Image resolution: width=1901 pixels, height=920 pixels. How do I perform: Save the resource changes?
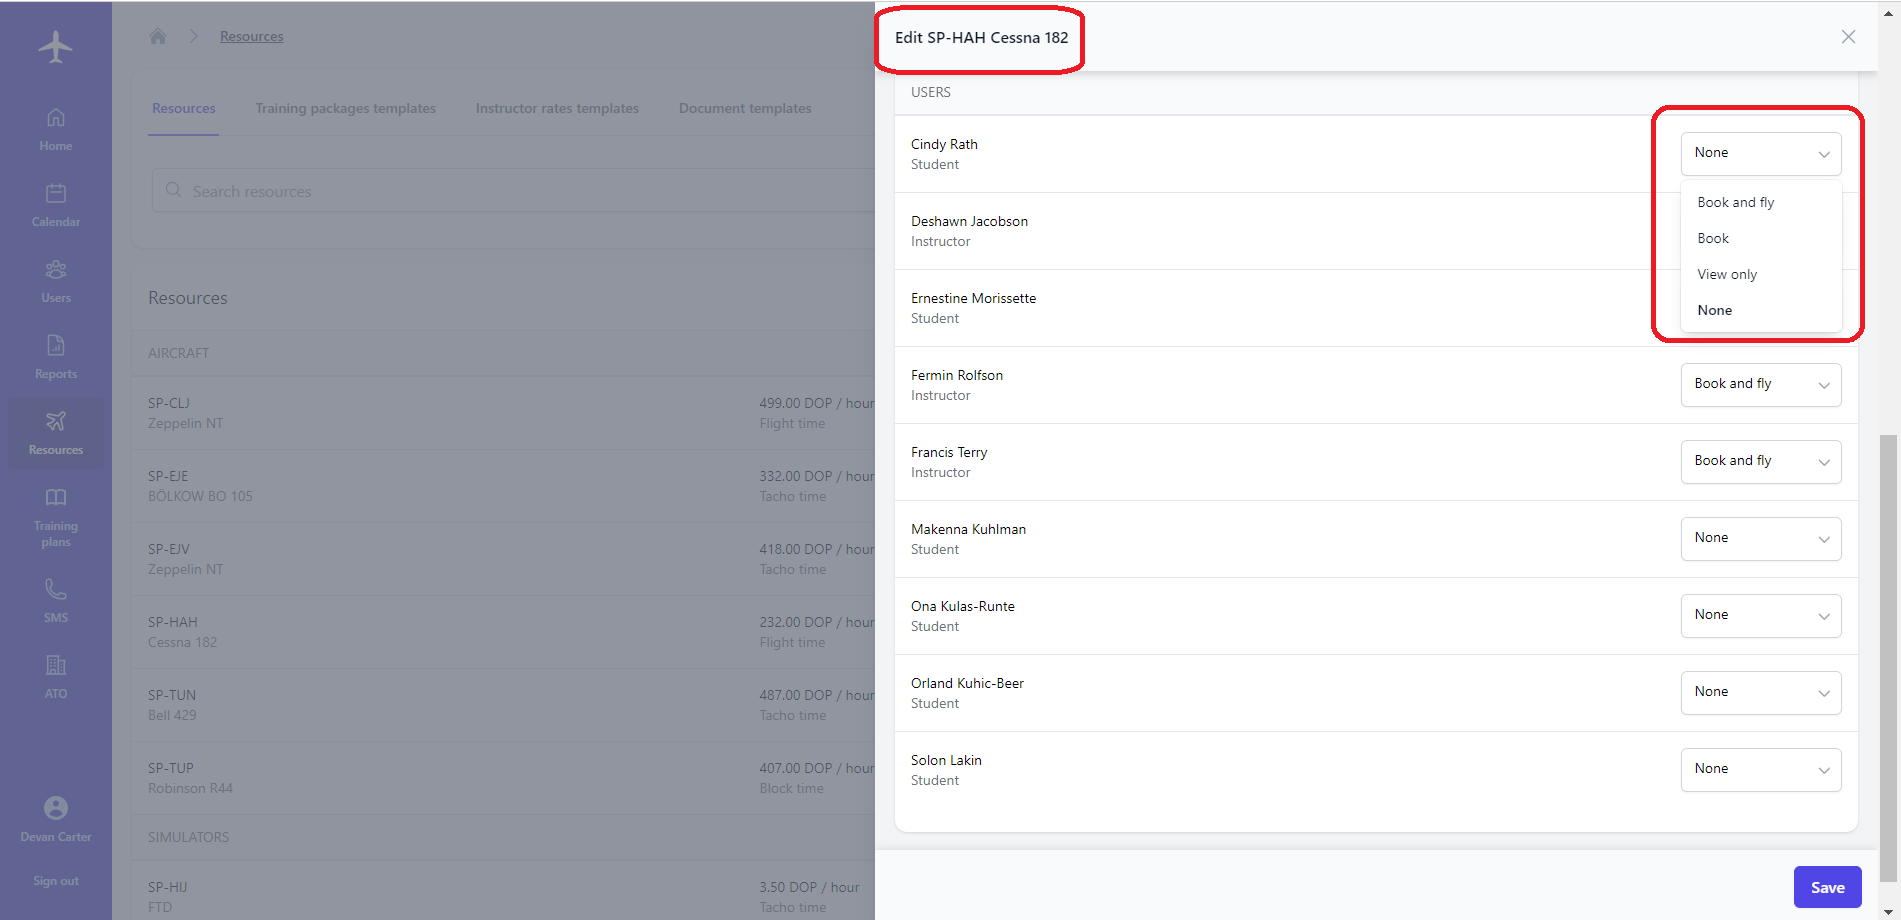[x=1827, y=887]
